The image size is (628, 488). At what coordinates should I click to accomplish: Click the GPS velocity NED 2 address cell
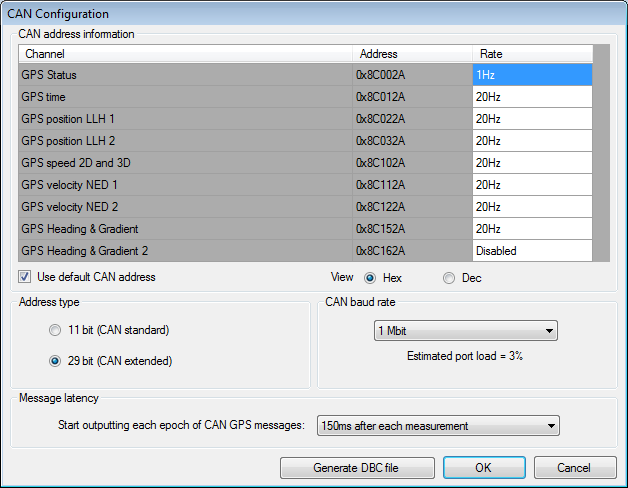411,207
